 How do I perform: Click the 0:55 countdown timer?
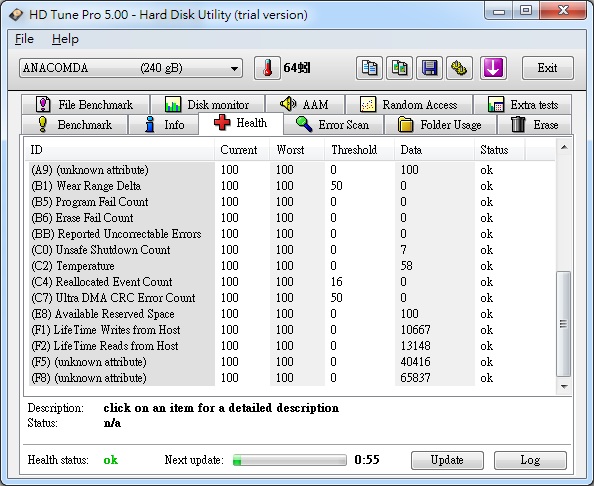(x=367, y=460)
